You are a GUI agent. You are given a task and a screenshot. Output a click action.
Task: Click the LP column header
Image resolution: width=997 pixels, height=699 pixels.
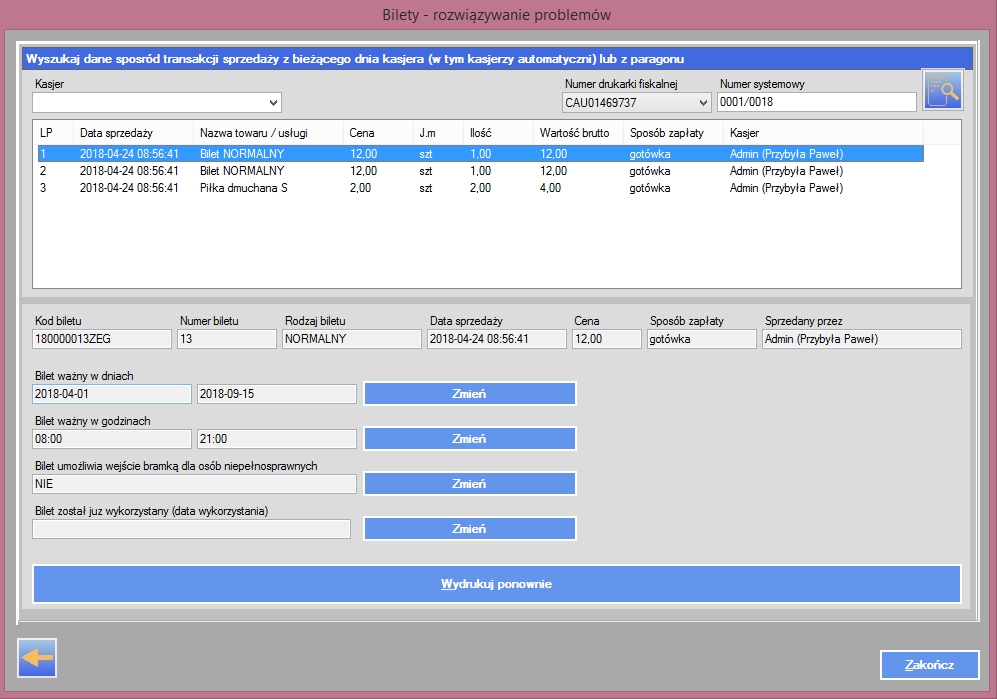click(54, 133)
